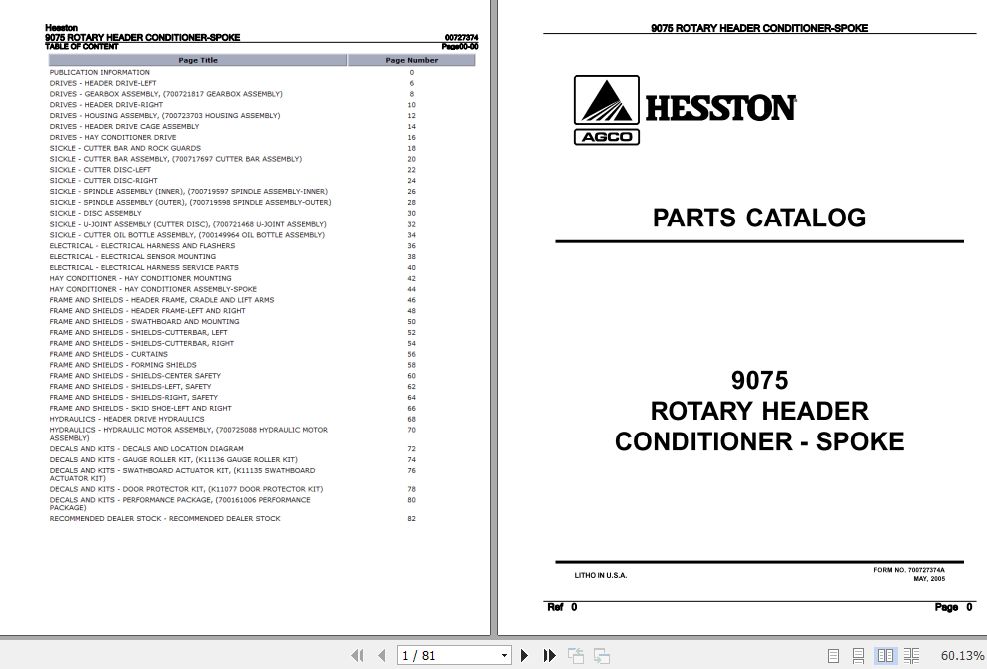Click HYDRAULIC MOTOR ASSEMBLY entry

[x=189, y=434]
